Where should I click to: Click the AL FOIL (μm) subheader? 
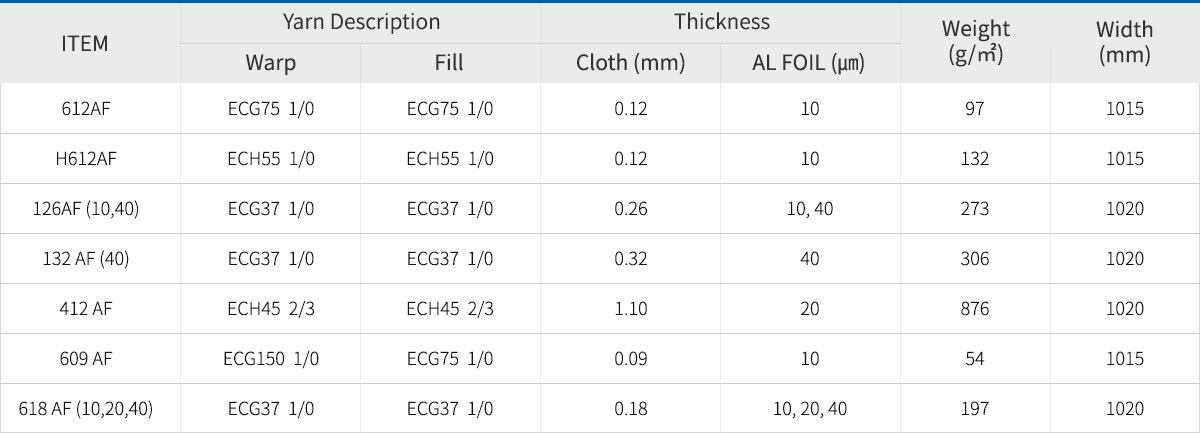(x=810, y=64)
